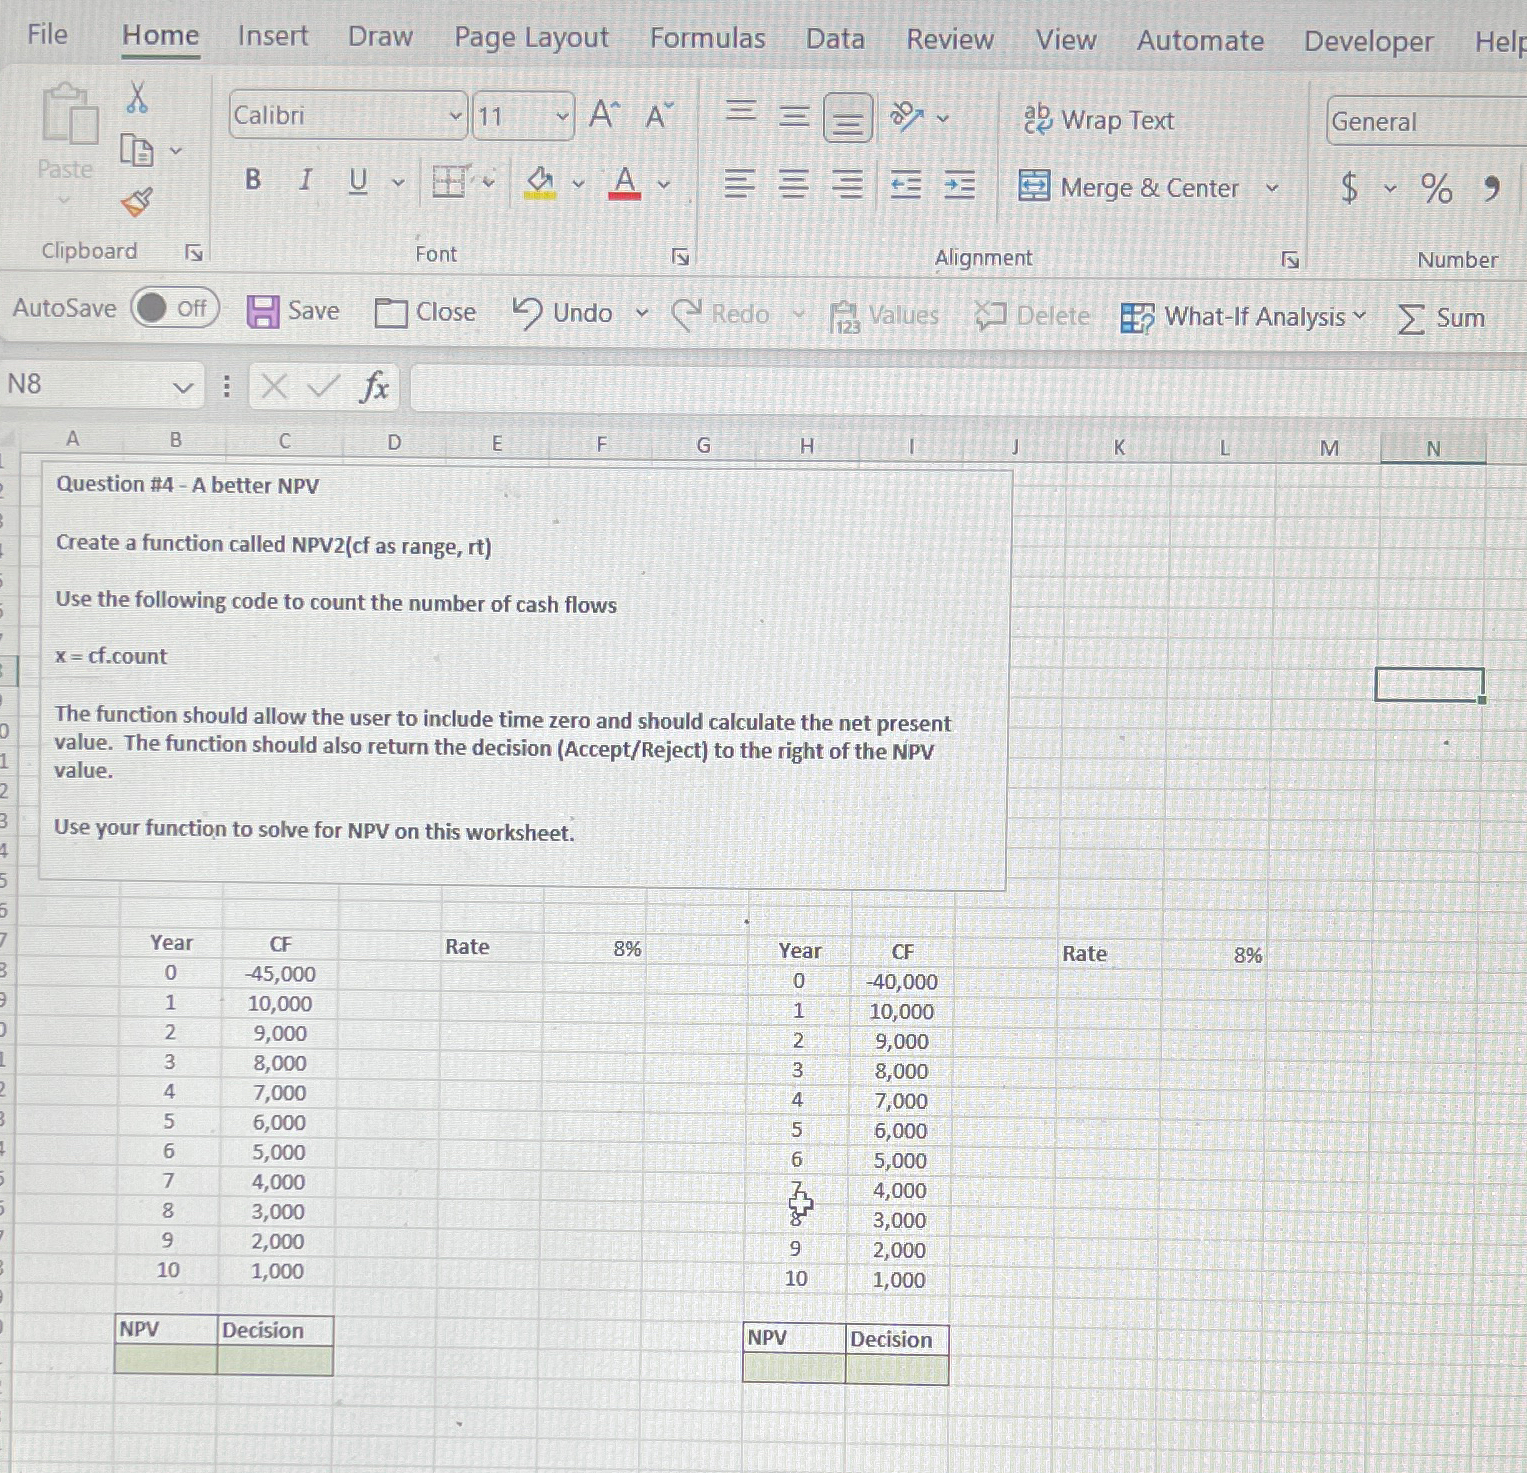Click the Insert Function fx icon
This screenshot has width=1527, height=1473.
[375, 386]
